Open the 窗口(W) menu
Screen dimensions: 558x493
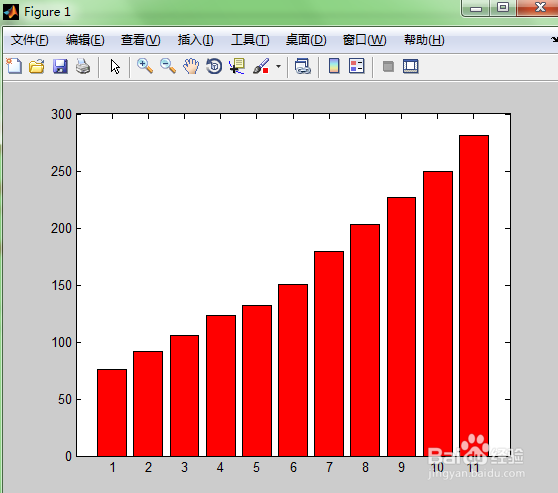pyautogui.click(x=364, y=40)
